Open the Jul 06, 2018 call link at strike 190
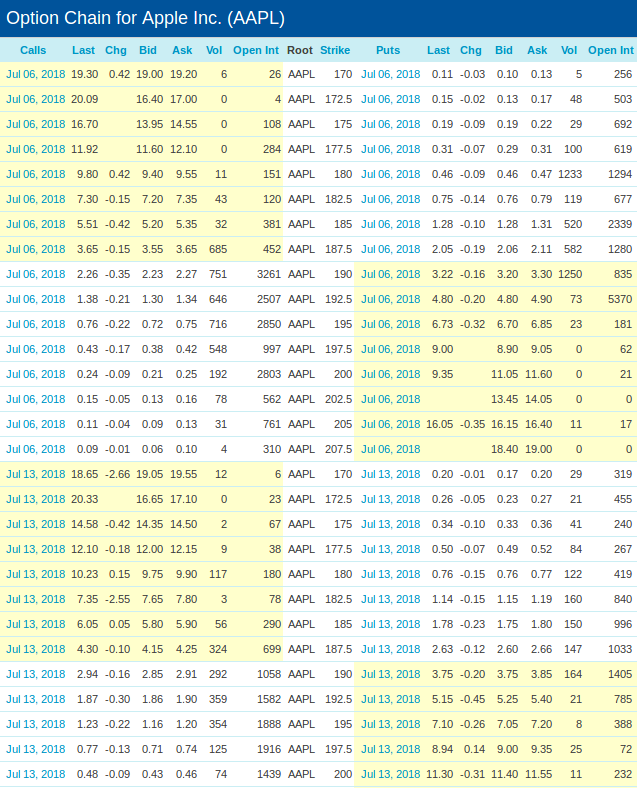The height and width of the screenshot is (788, 637). pos(36,274)
